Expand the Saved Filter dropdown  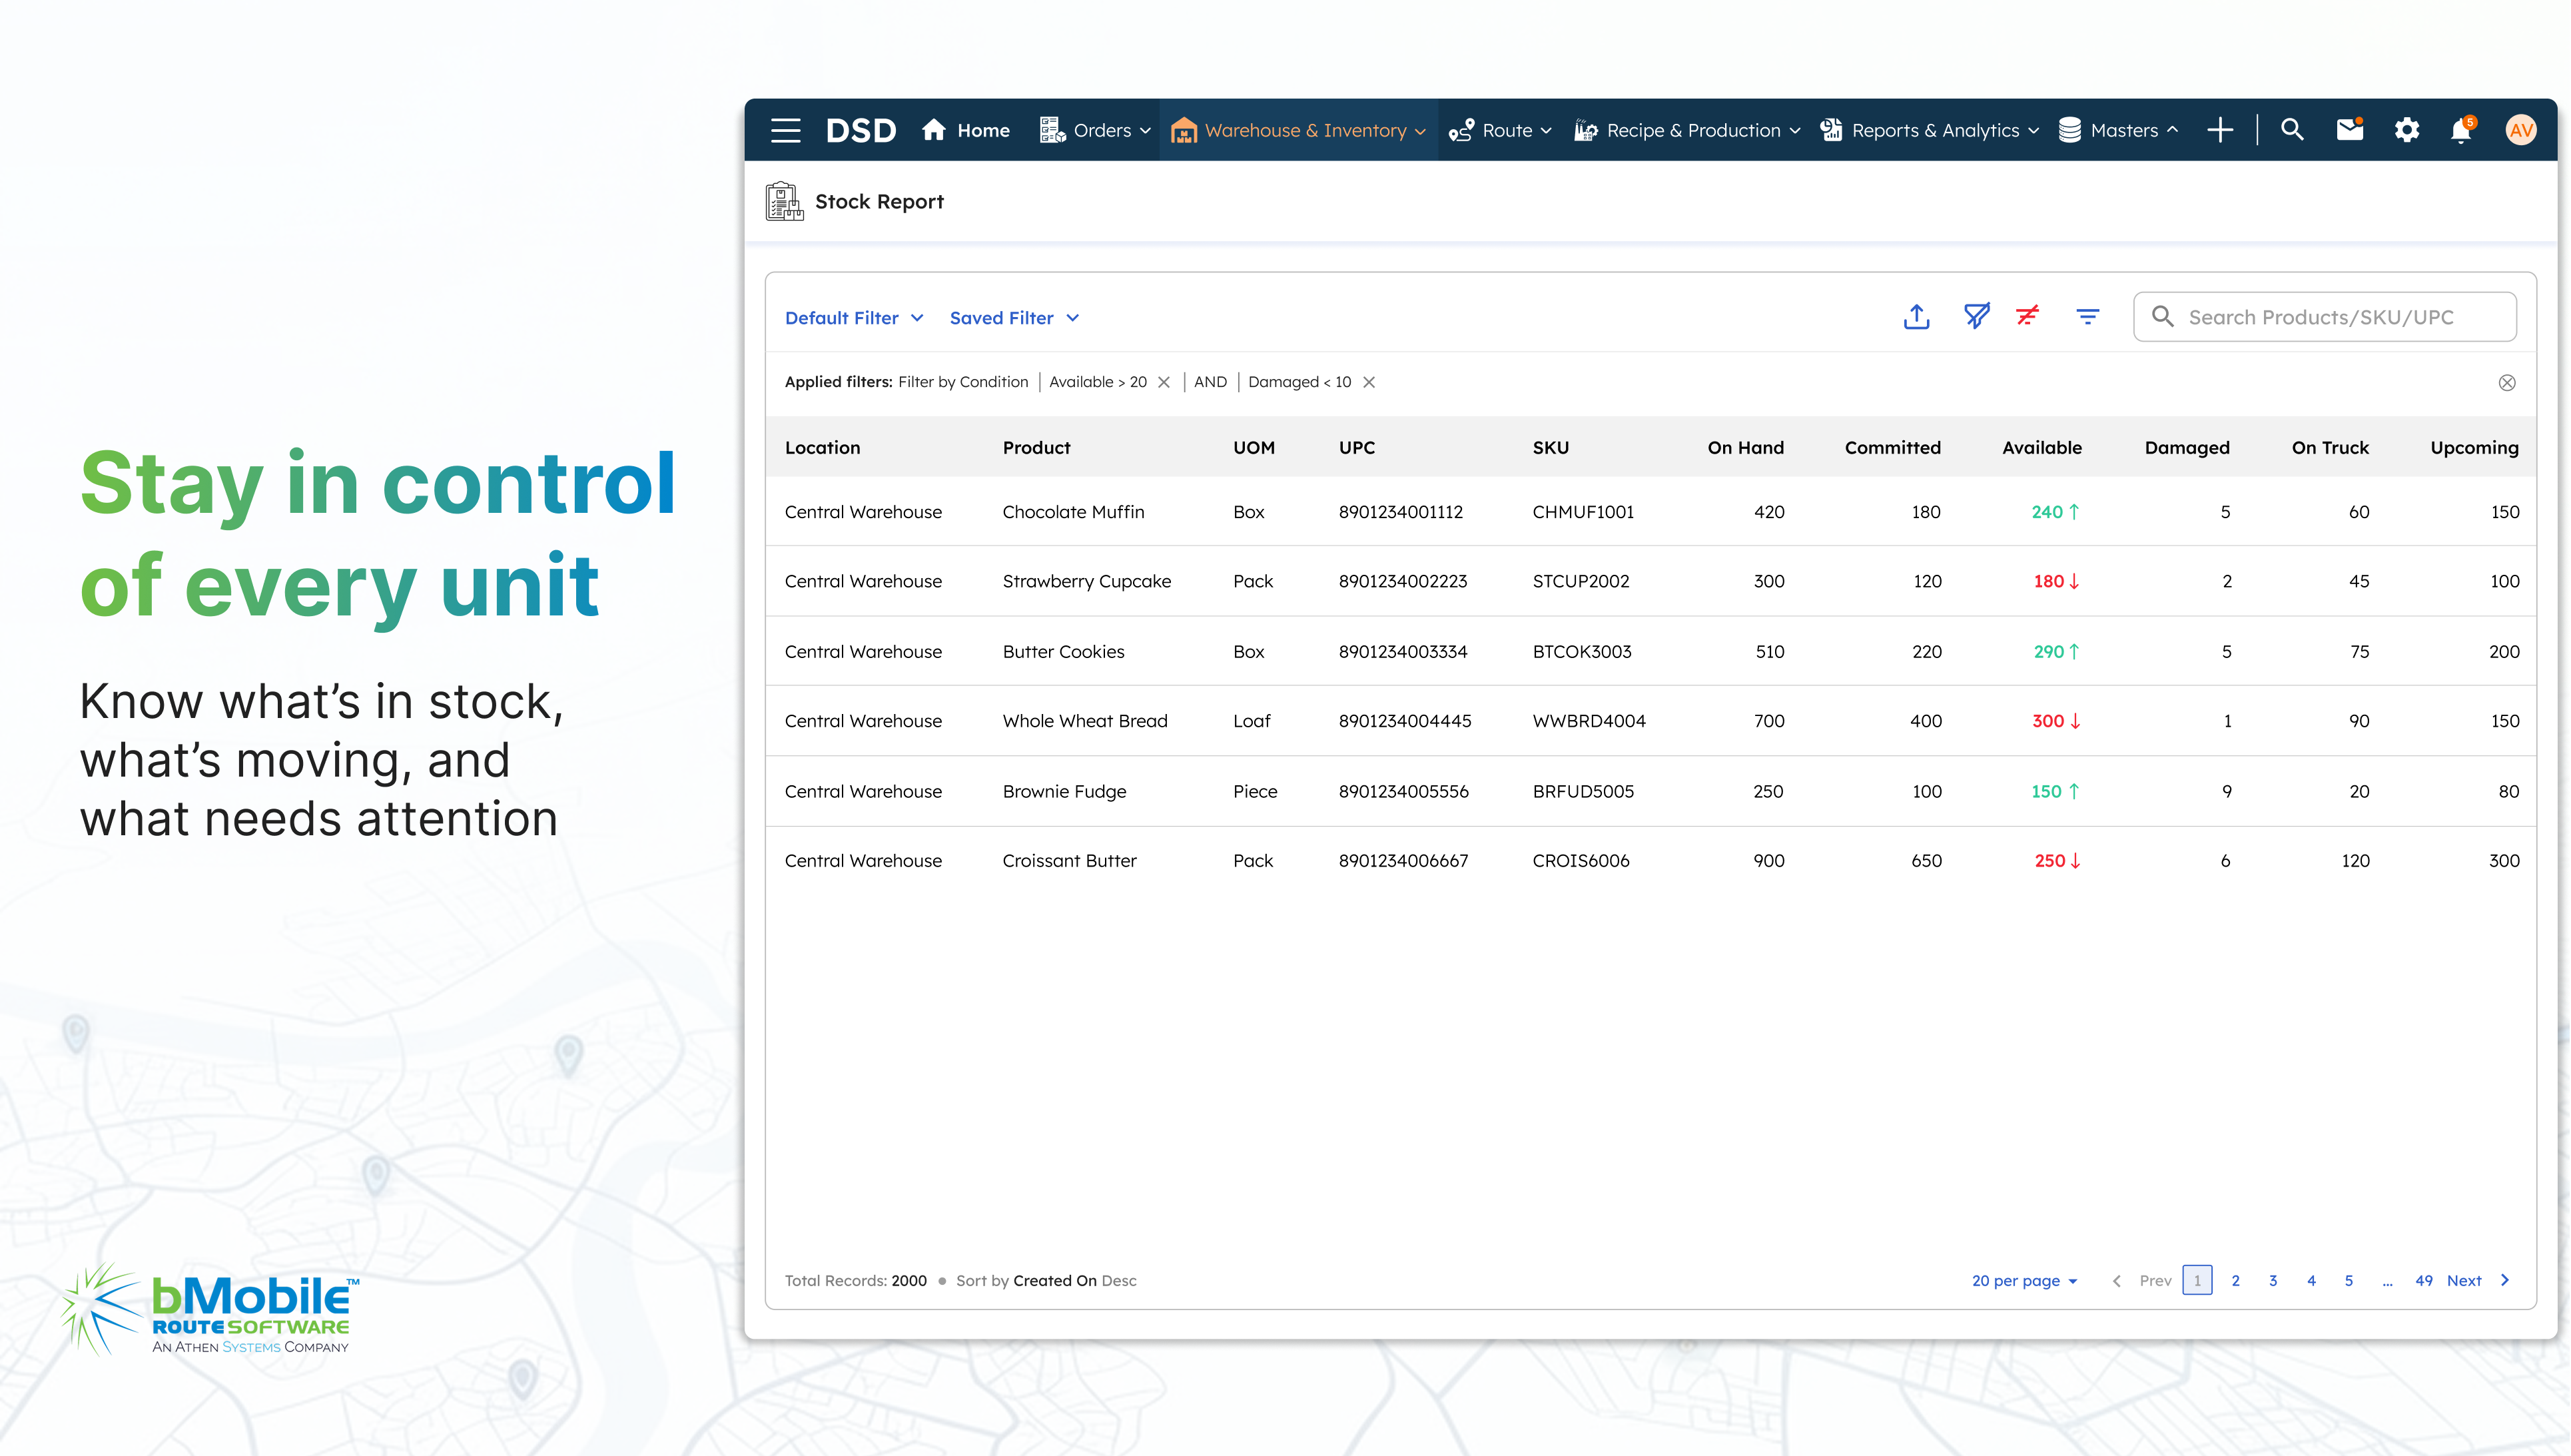coord(1013,318)
